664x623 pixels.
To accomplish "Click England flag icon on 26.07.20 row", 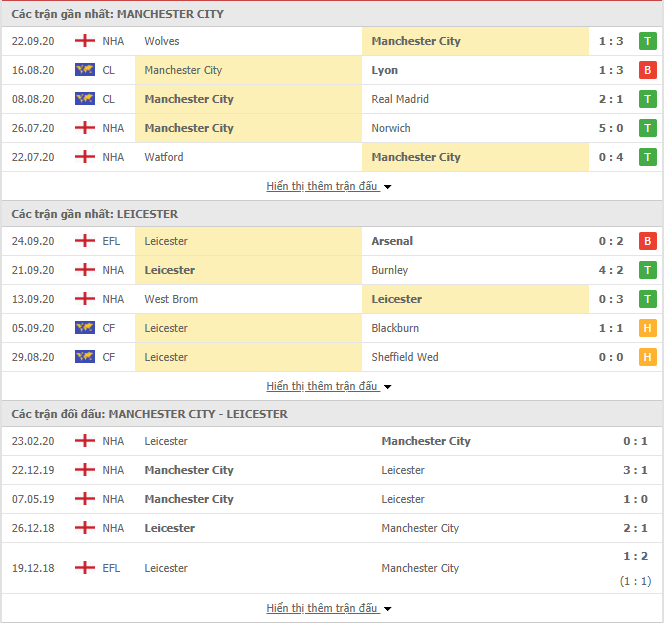I will click(85, 127).
